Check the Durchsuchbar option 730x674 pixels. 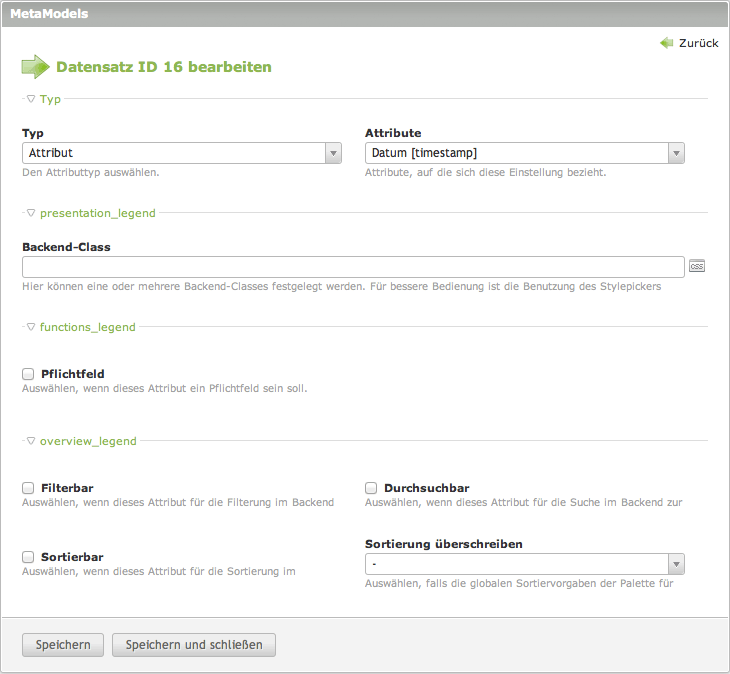[x=371, y=488]
